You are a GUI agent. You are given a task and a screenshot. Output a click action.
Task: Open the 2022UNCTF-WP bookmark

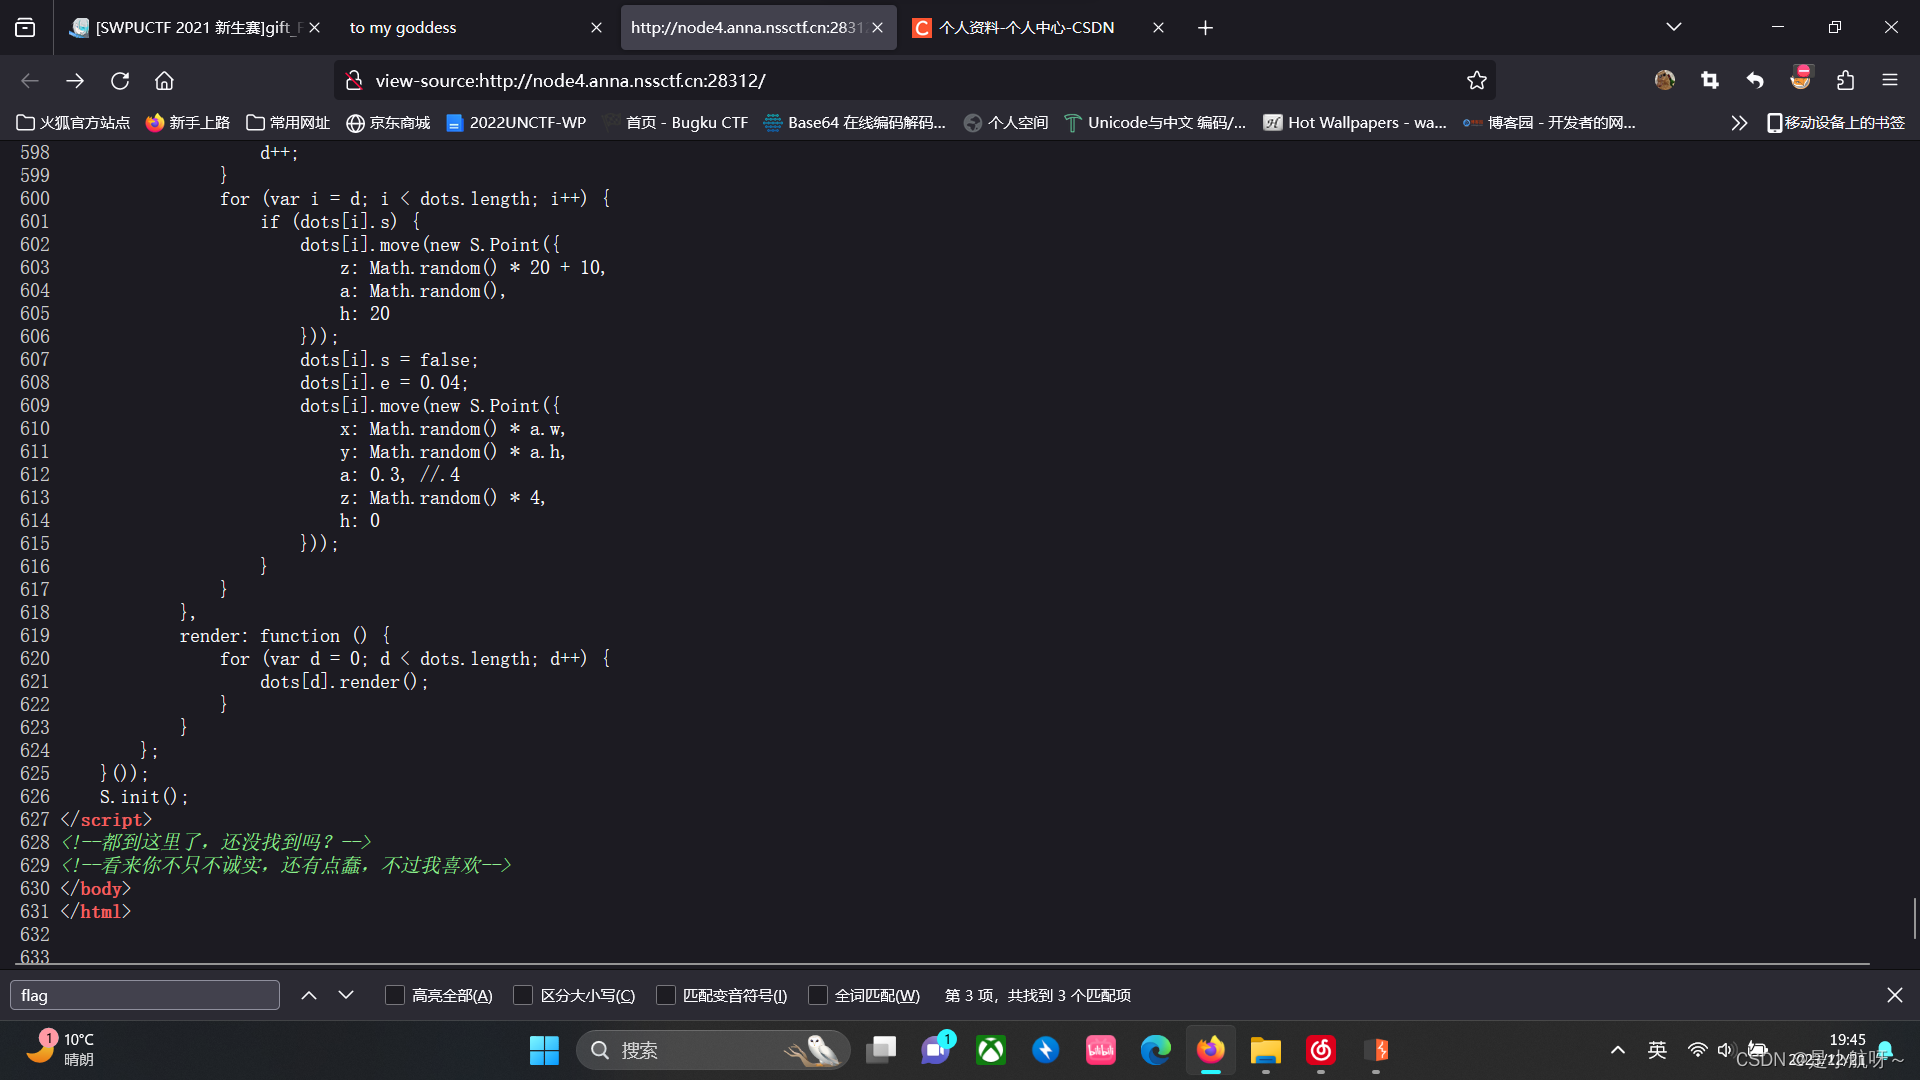(516, 122)
